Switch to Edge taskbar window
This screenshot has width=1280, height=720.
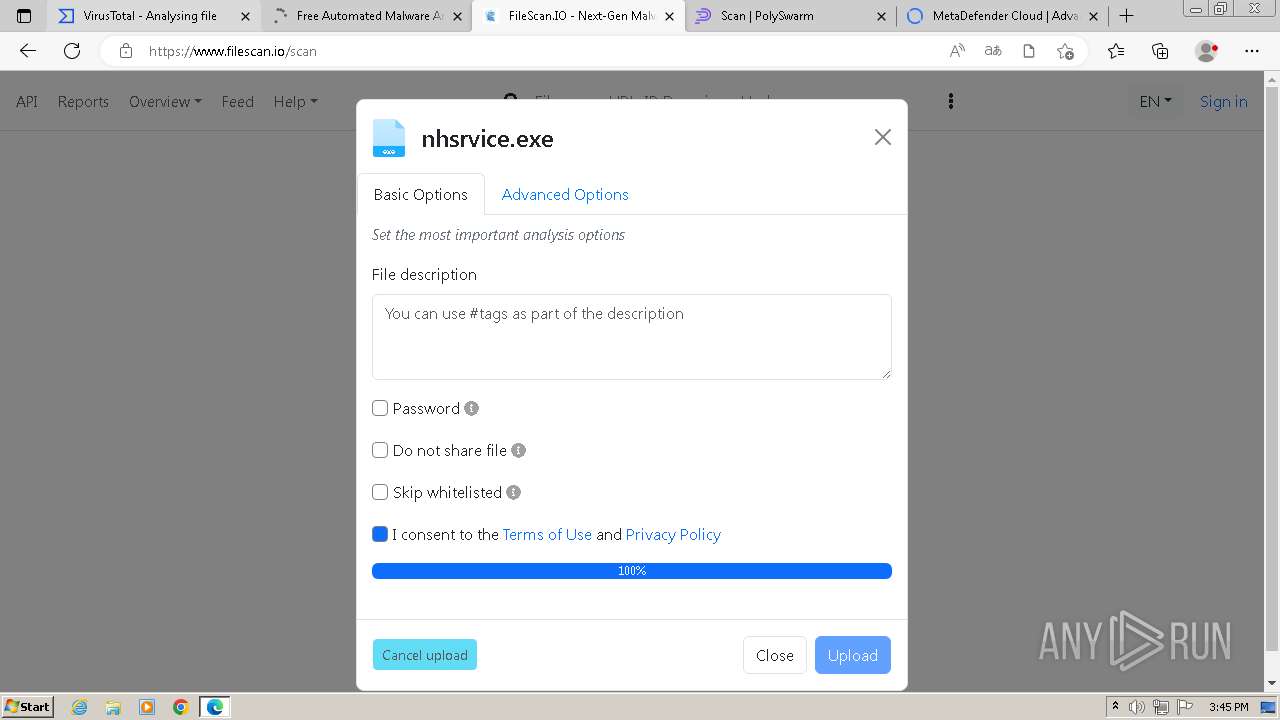click(215, 707)
